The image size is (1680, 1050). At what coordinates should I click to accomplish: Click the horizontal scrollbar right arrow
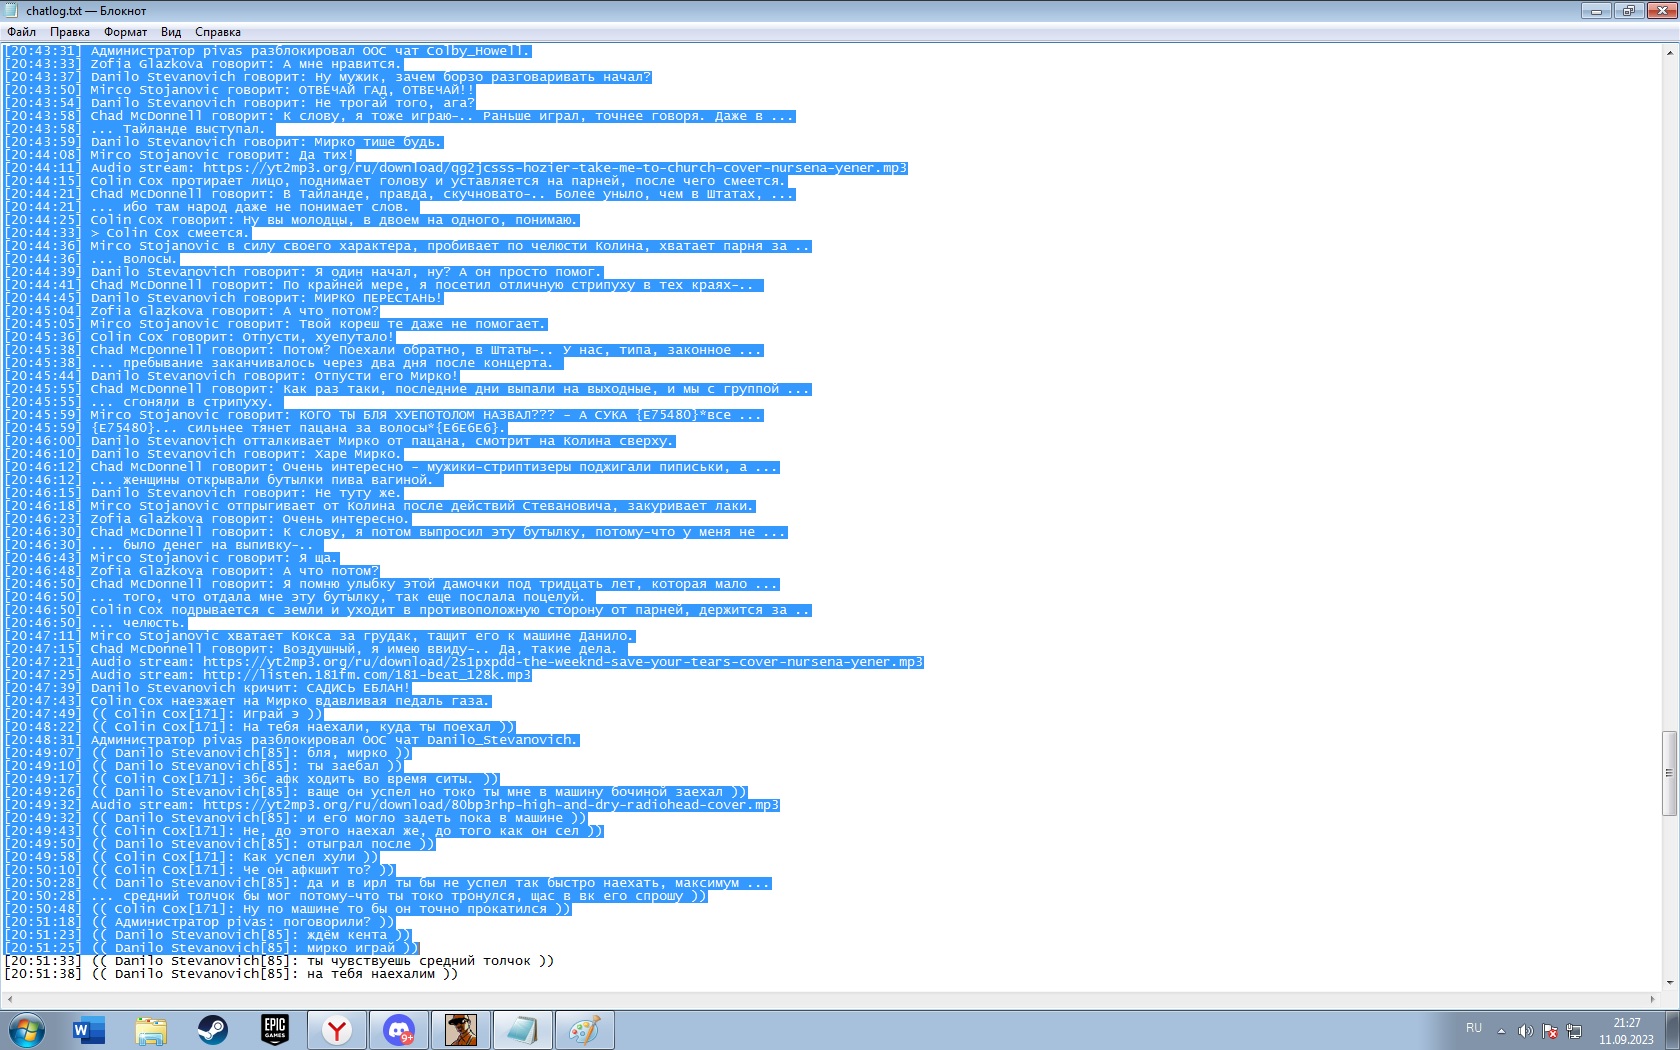1652,999
